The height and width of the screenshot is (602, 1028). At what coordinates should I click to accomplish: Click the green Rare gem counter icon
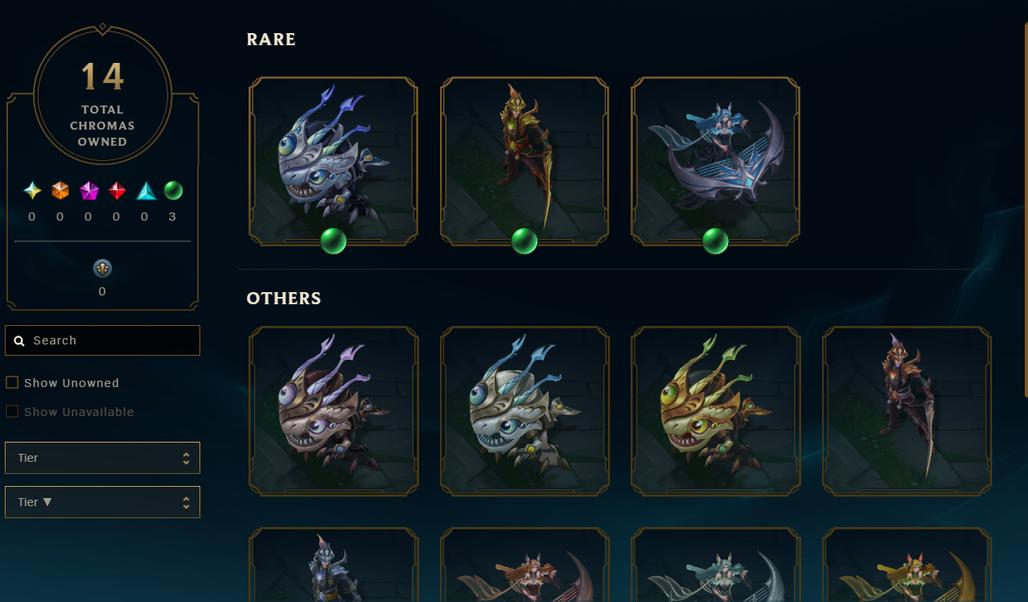pyautogui.click(x=173, y=191)
